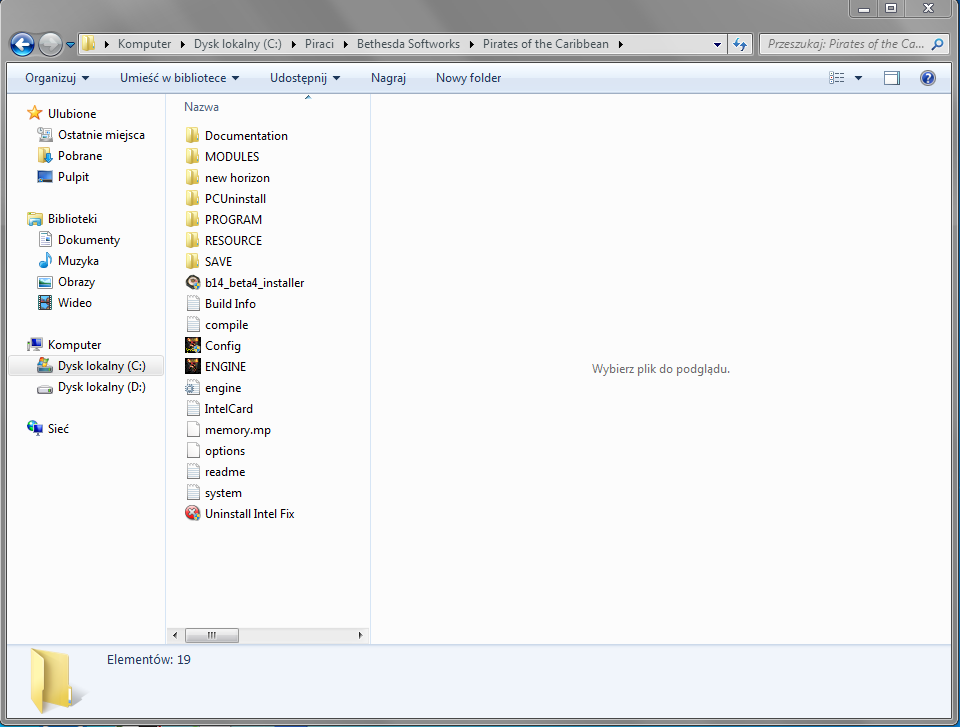
Task: Open Obrazy library
Action: (x=67, y=282)
